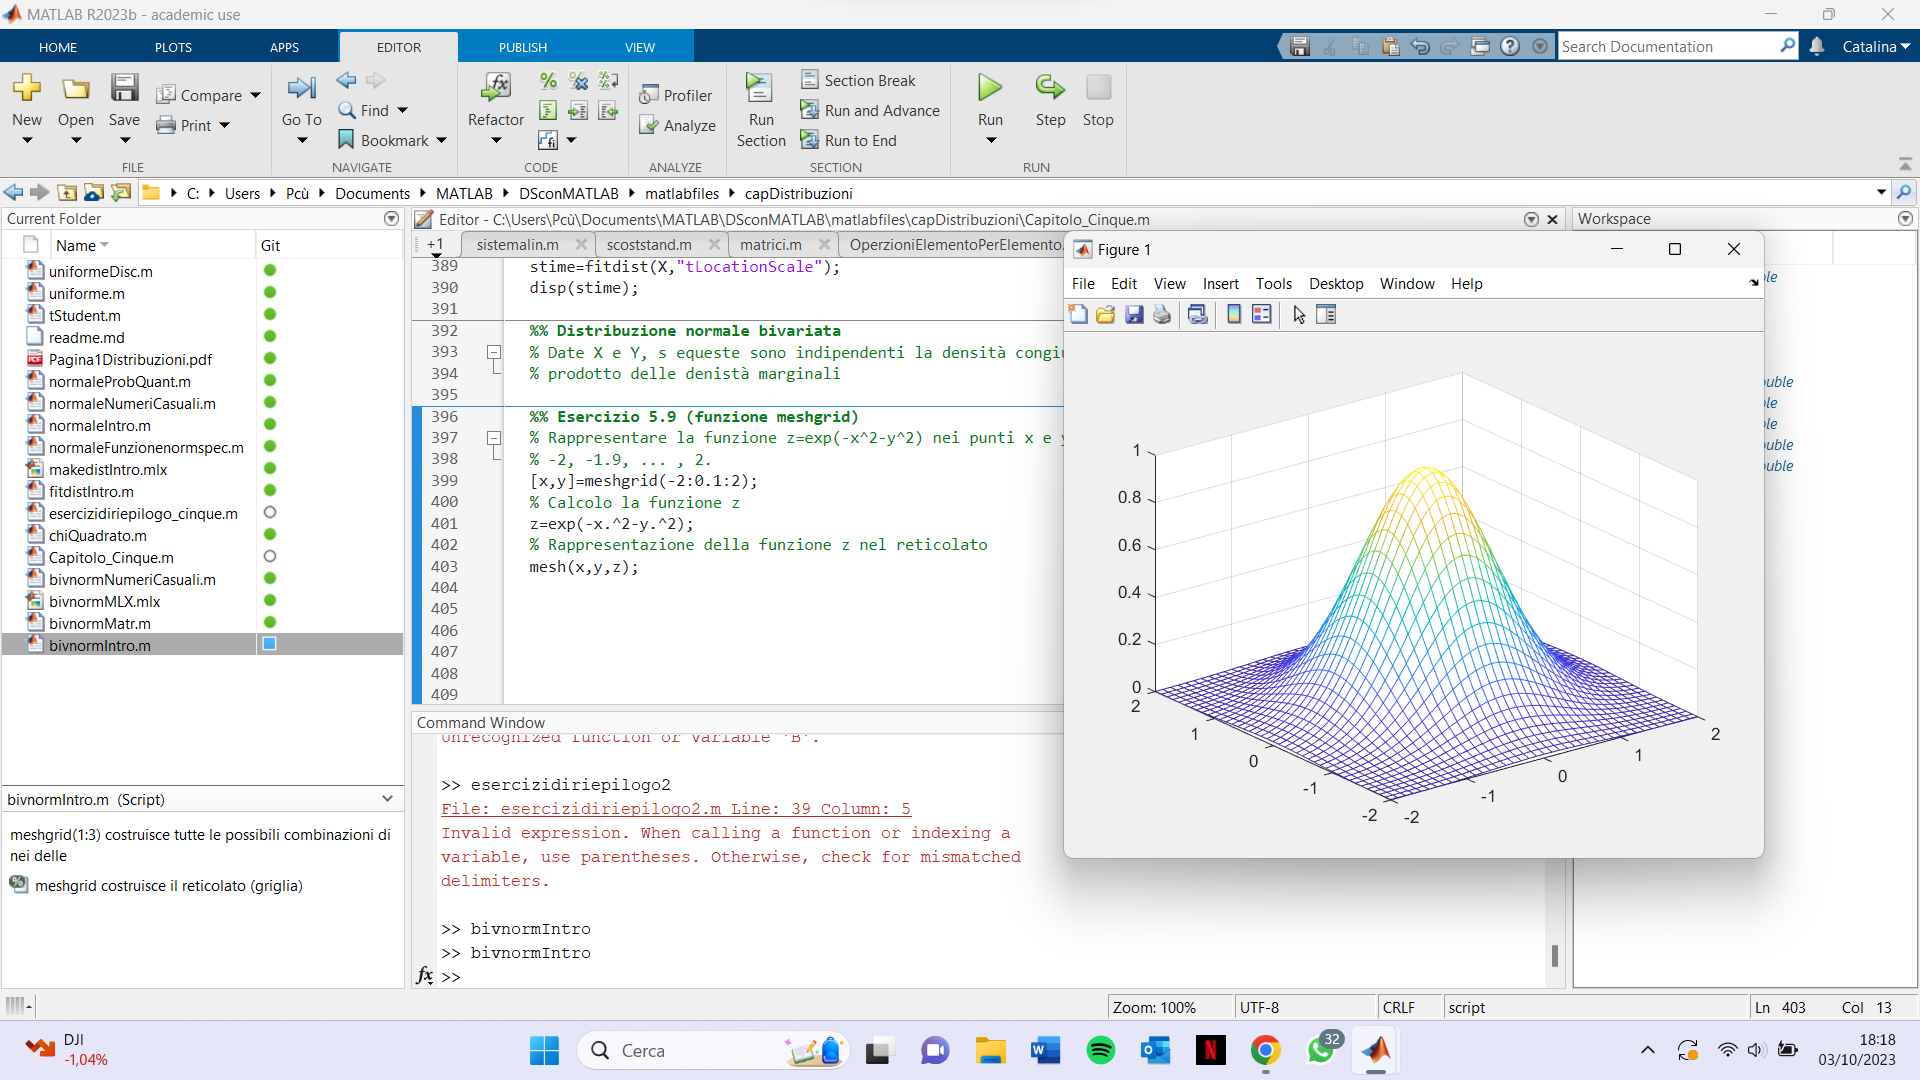Type a query in Search Documentation field
Viewport: 1920px width, 1080px height.
pyautogui.click(x=1670, y=46)
